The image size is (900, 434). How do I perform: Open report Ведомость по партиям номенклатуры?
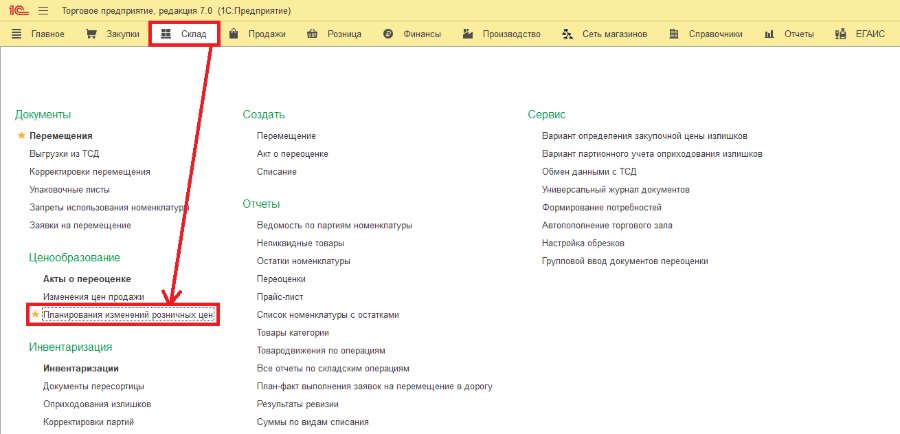click(335, 226)
